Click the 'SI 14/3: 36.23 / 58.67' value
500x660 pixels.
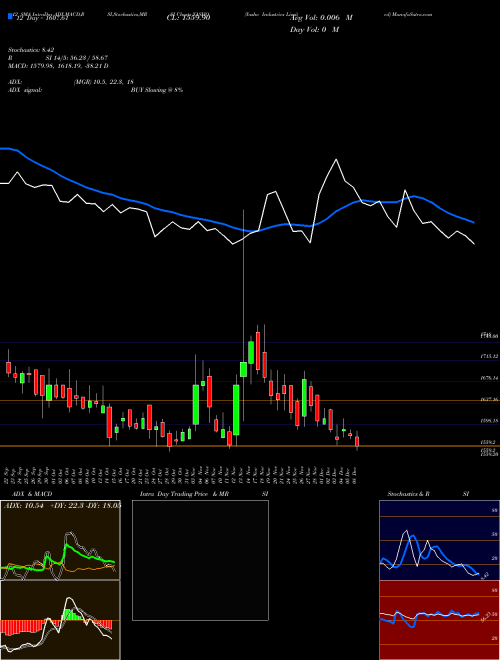tap(77, 58)
